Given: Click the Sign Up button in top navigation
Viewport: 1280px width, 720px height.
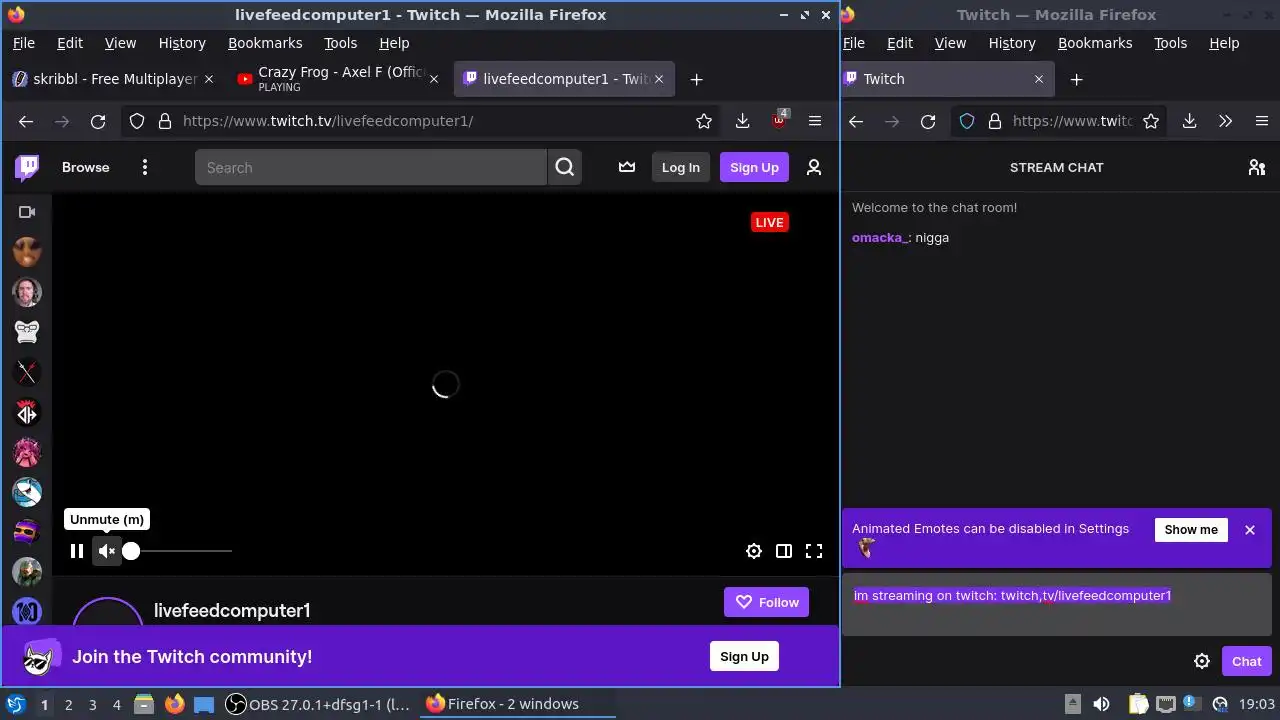Looking at the screenshot, I should tap(754, 167).
